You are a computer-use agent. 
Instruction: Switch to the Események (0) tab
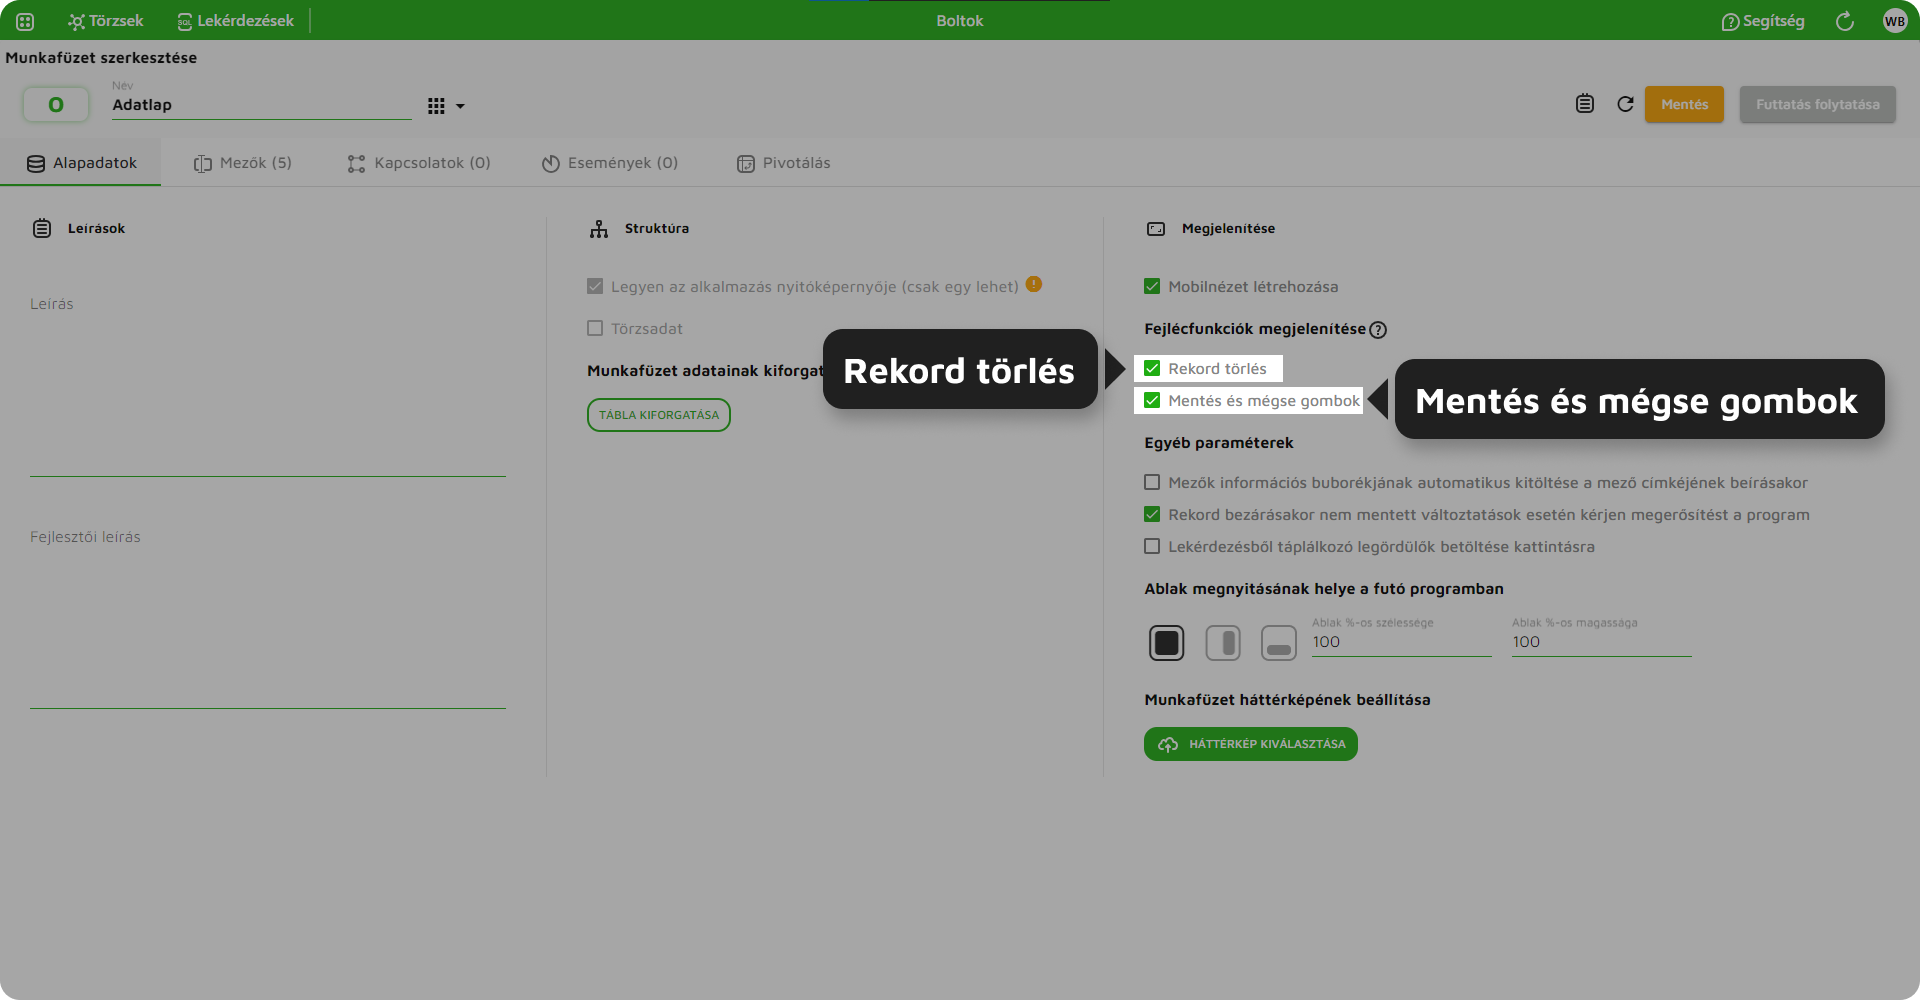click(610, 163)
